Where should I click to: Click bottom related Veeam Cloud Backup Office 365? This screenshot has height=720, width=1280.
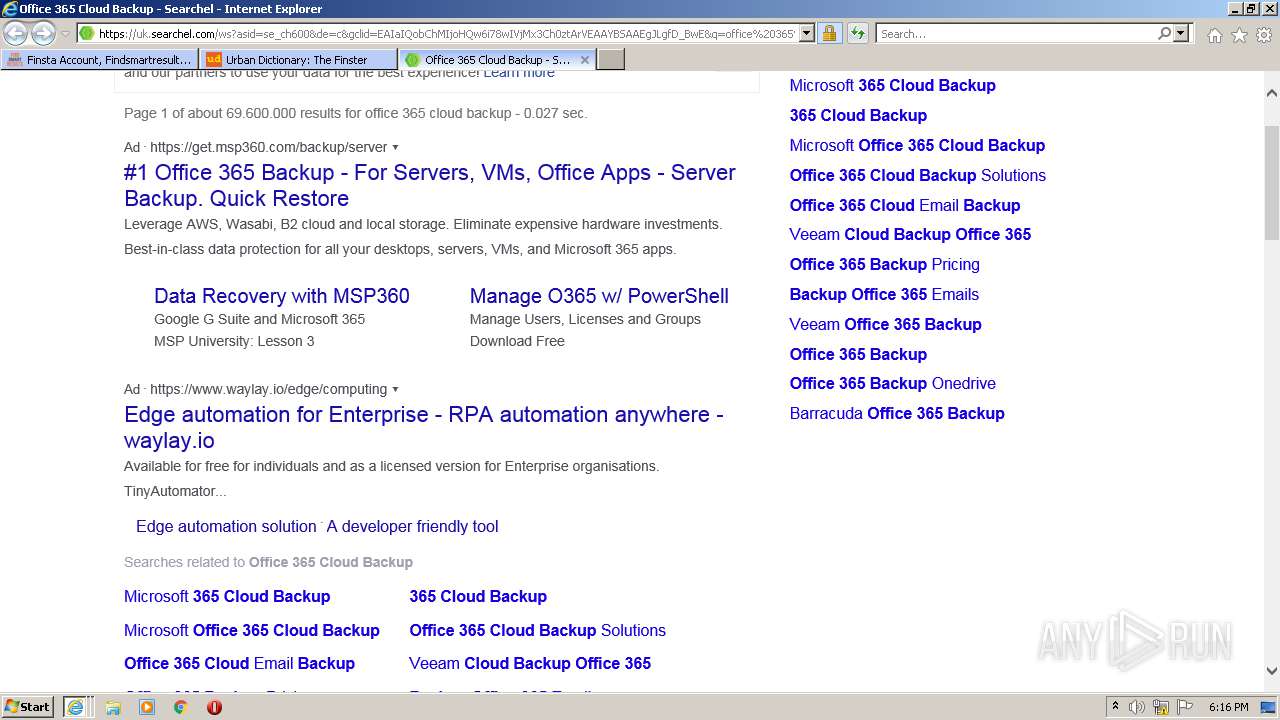(530, 663)
